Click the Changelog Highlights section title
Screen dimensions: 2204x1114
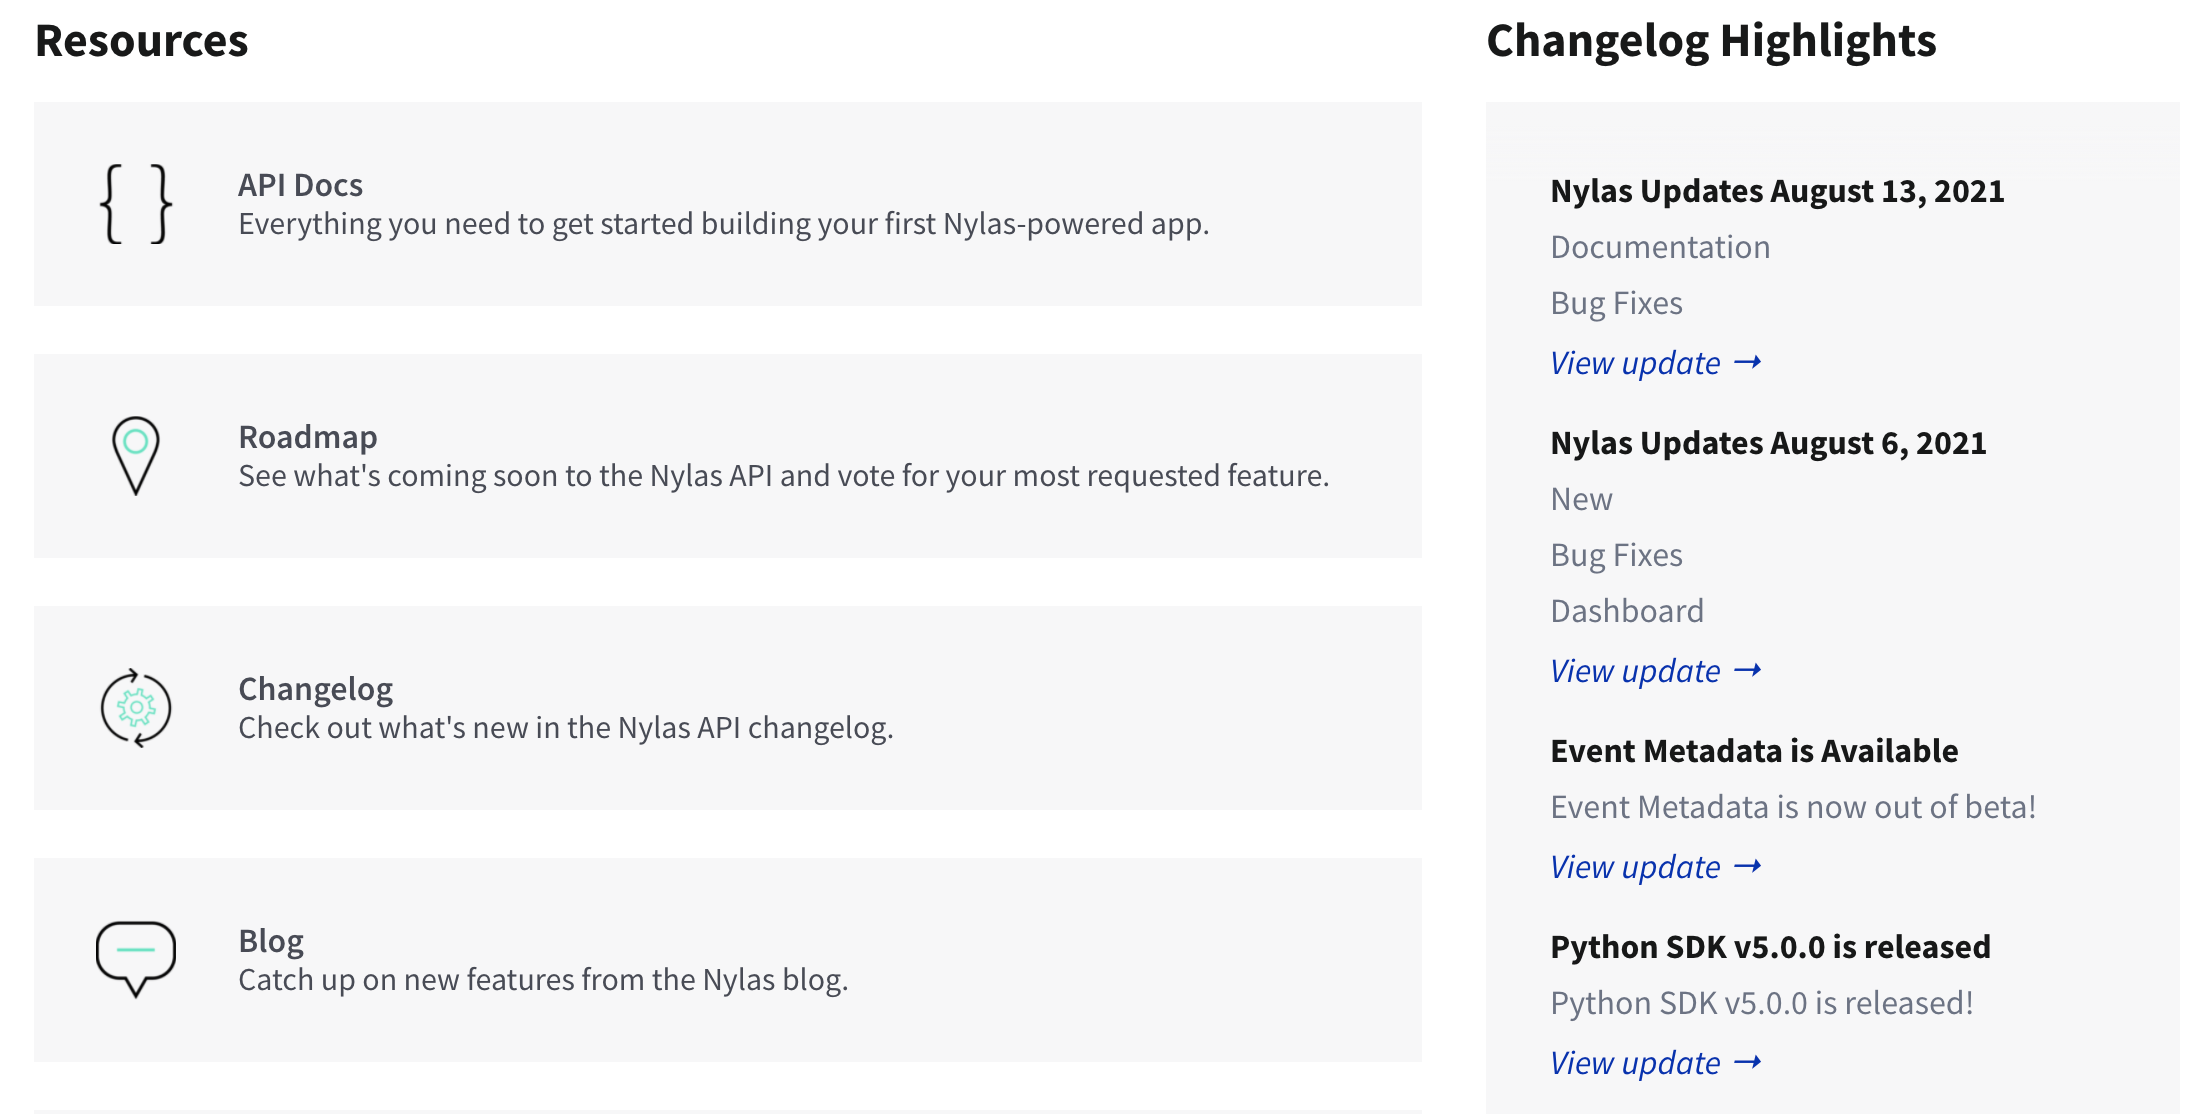click(1710, 41)
